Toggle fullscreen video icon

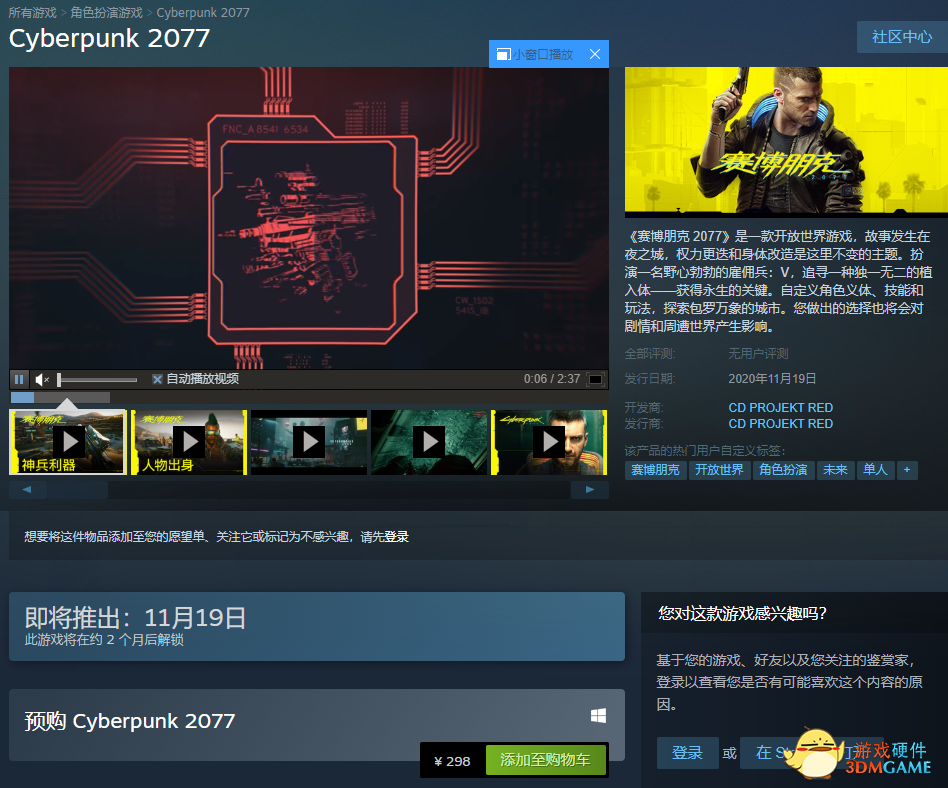coord(596,379)
